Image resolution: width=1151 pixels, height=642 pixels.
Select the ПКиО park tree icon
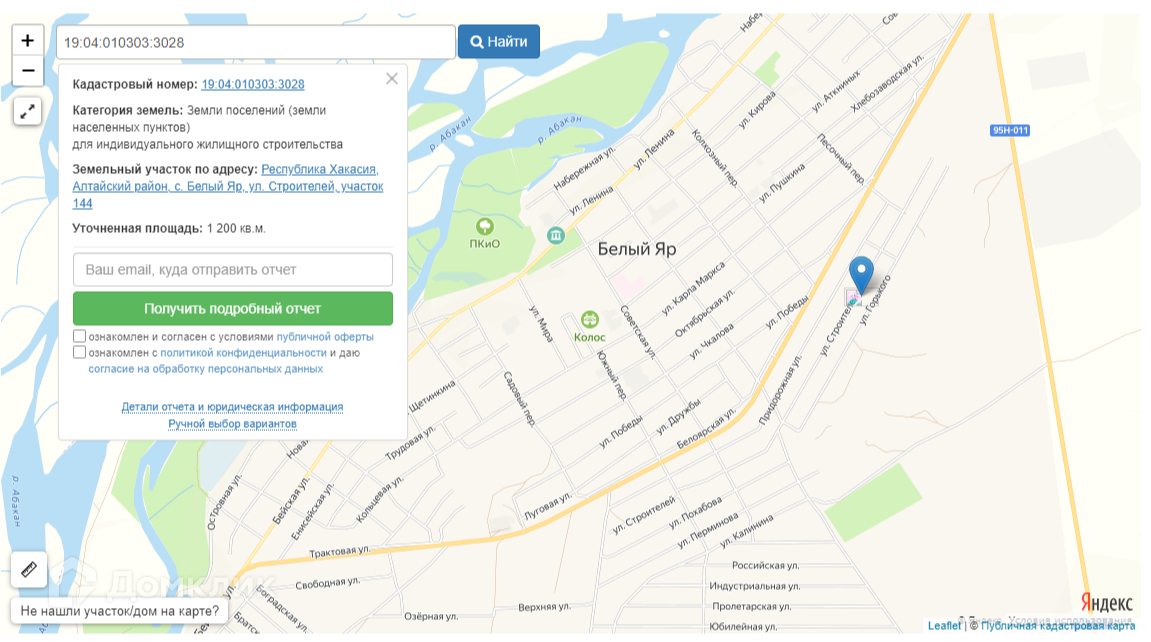[x=484, y=226]
